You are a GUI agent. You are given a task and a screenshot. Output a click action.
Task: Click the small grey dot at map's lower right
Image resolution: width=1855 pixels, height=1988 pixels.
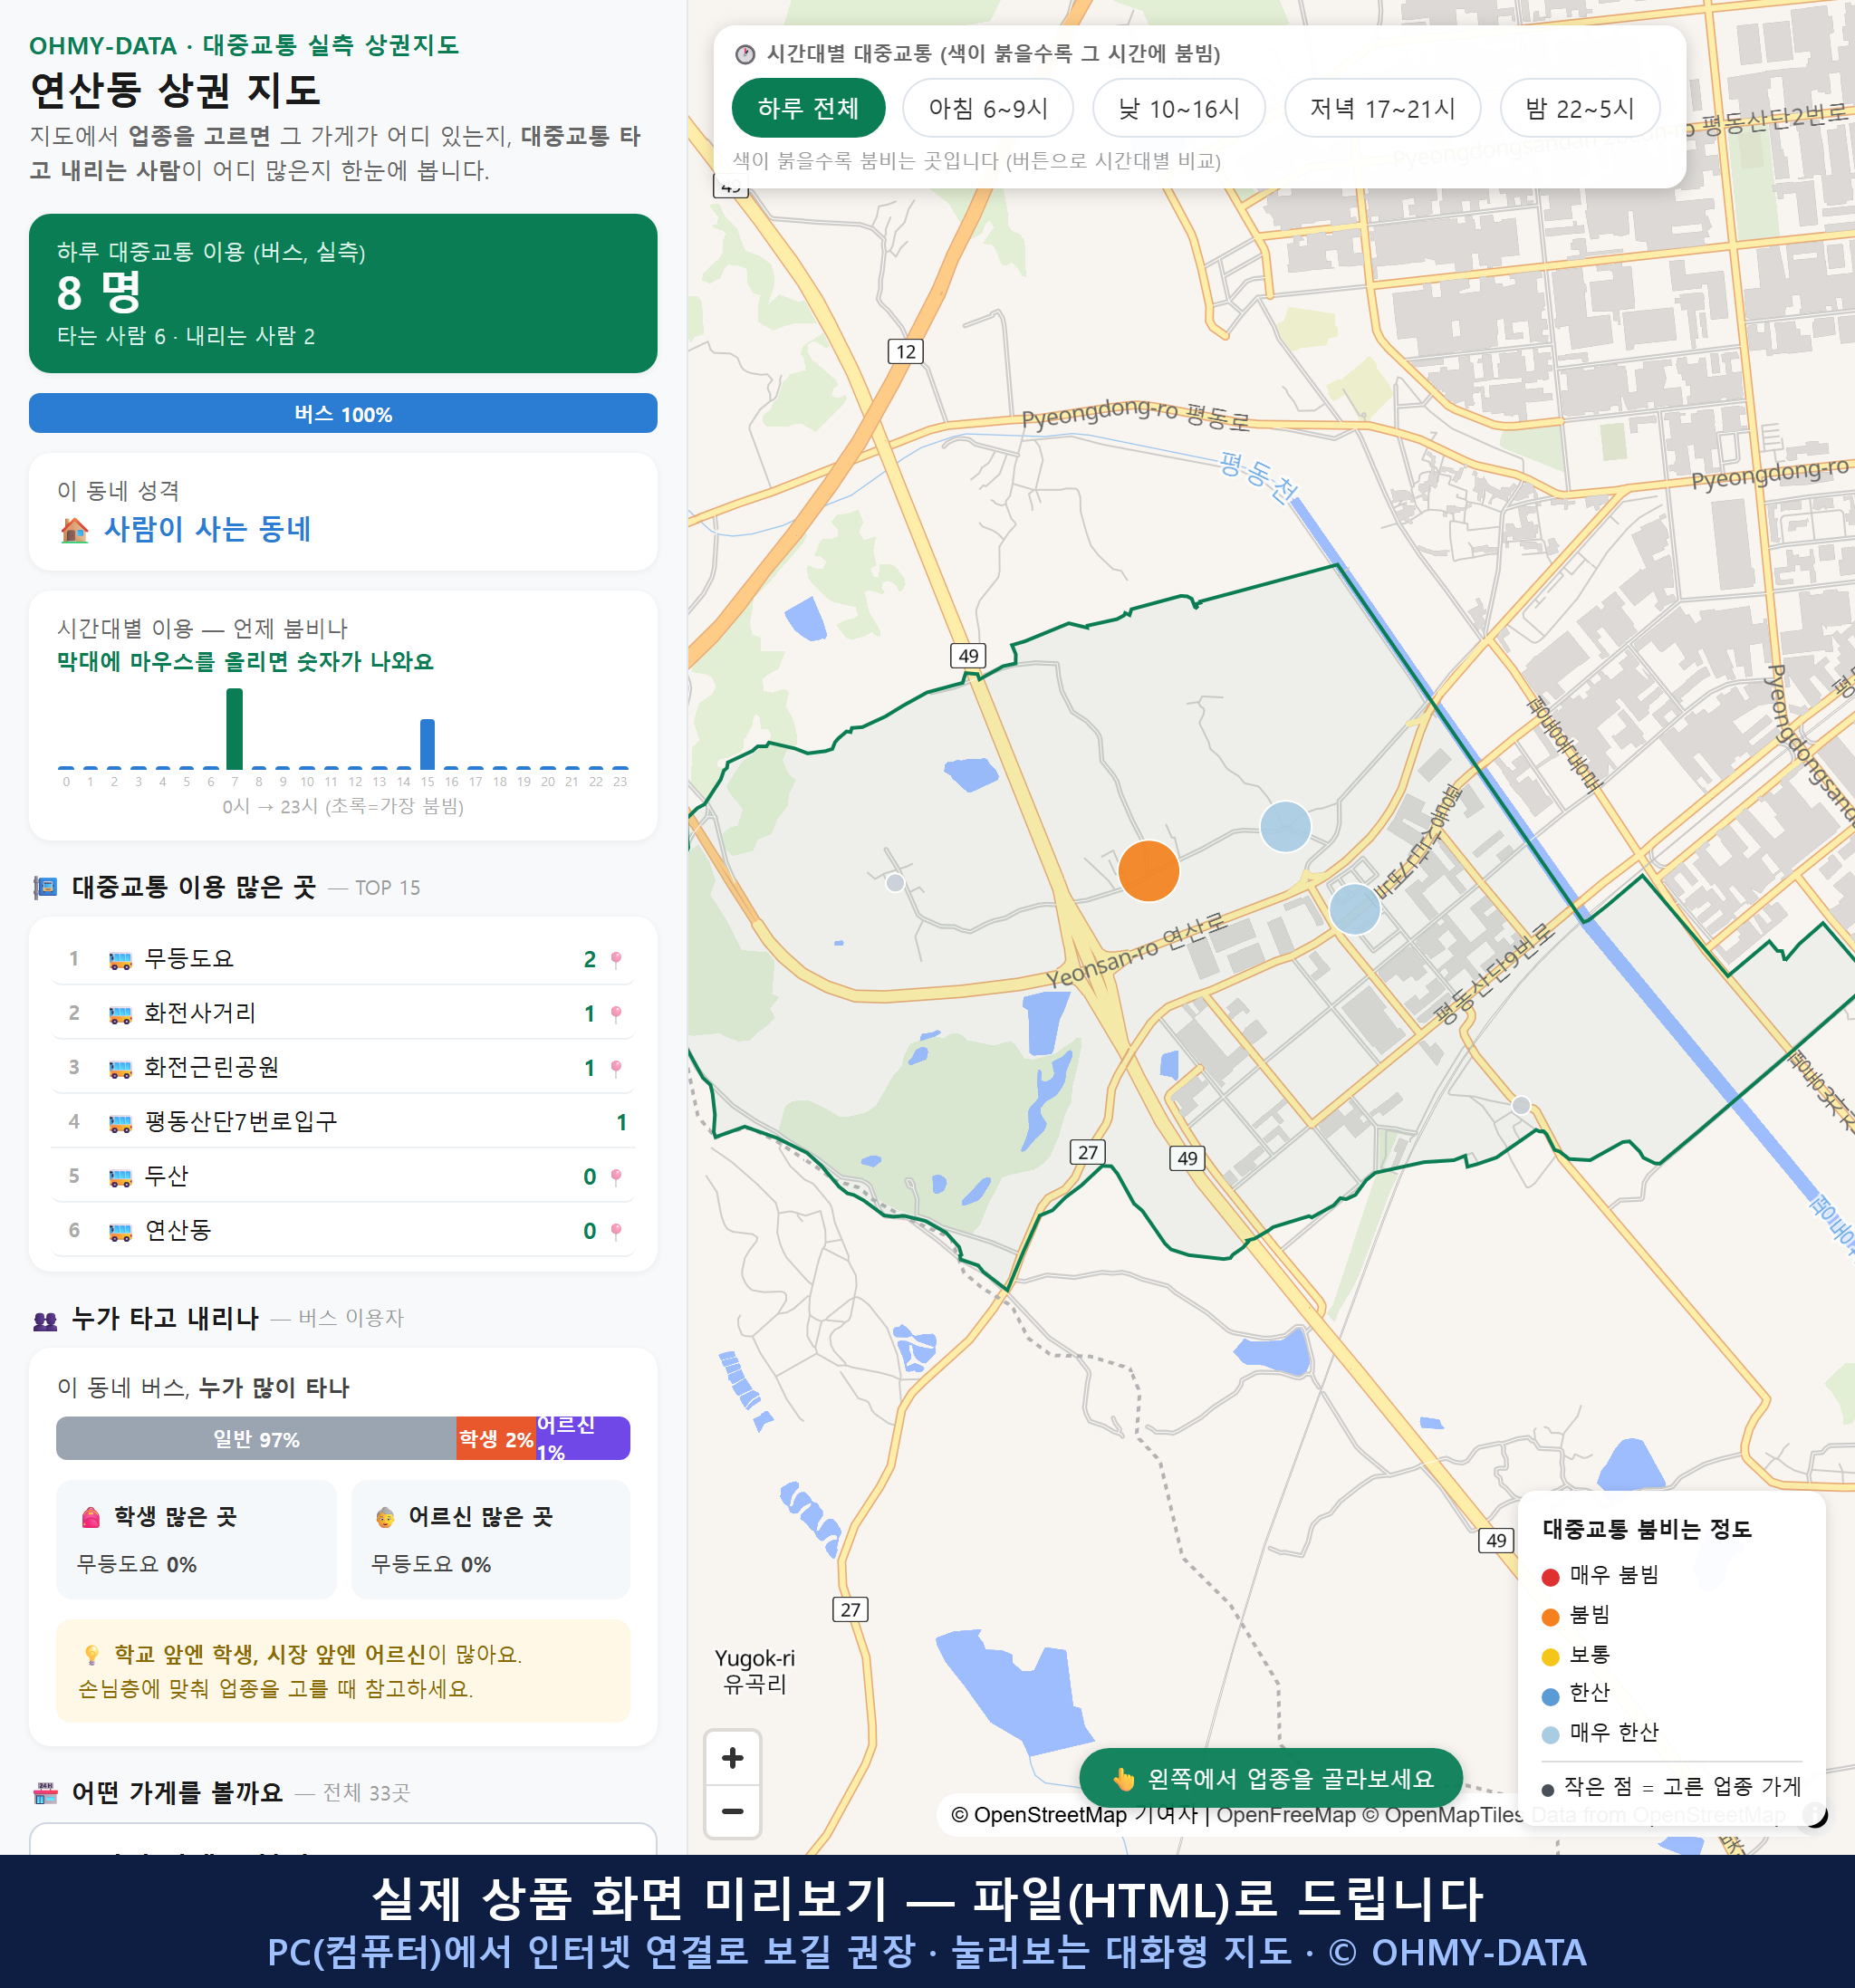[1520, 1105]
